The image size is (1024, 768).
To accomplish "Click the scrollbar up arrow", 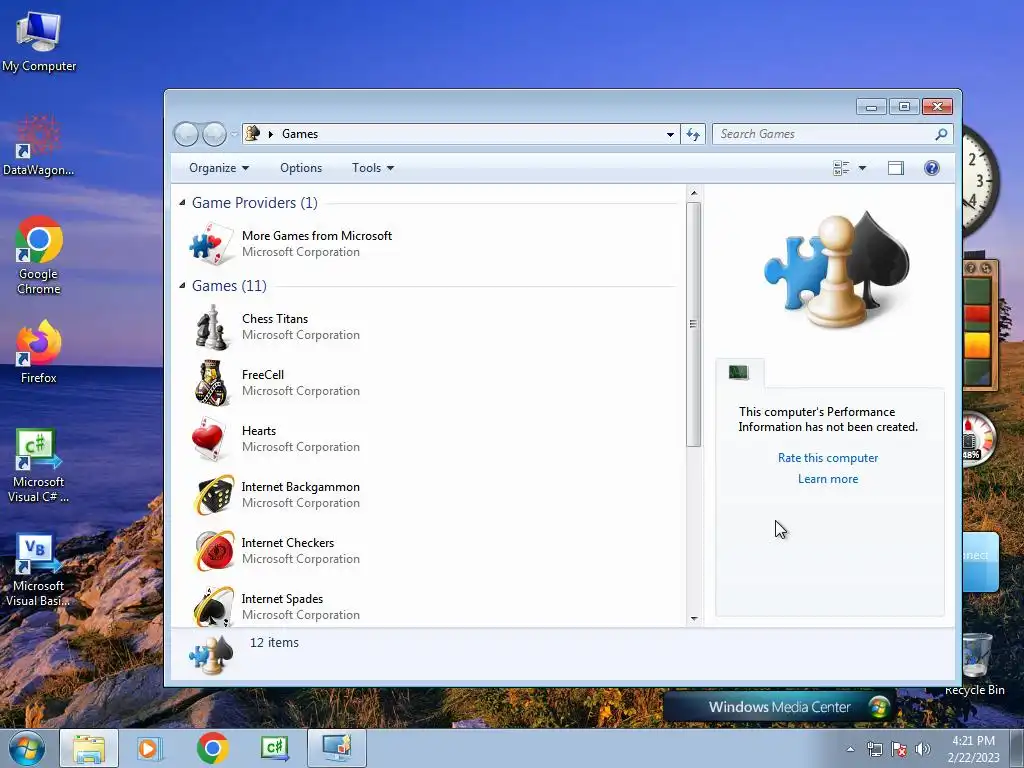I will (x=694, y=193).
